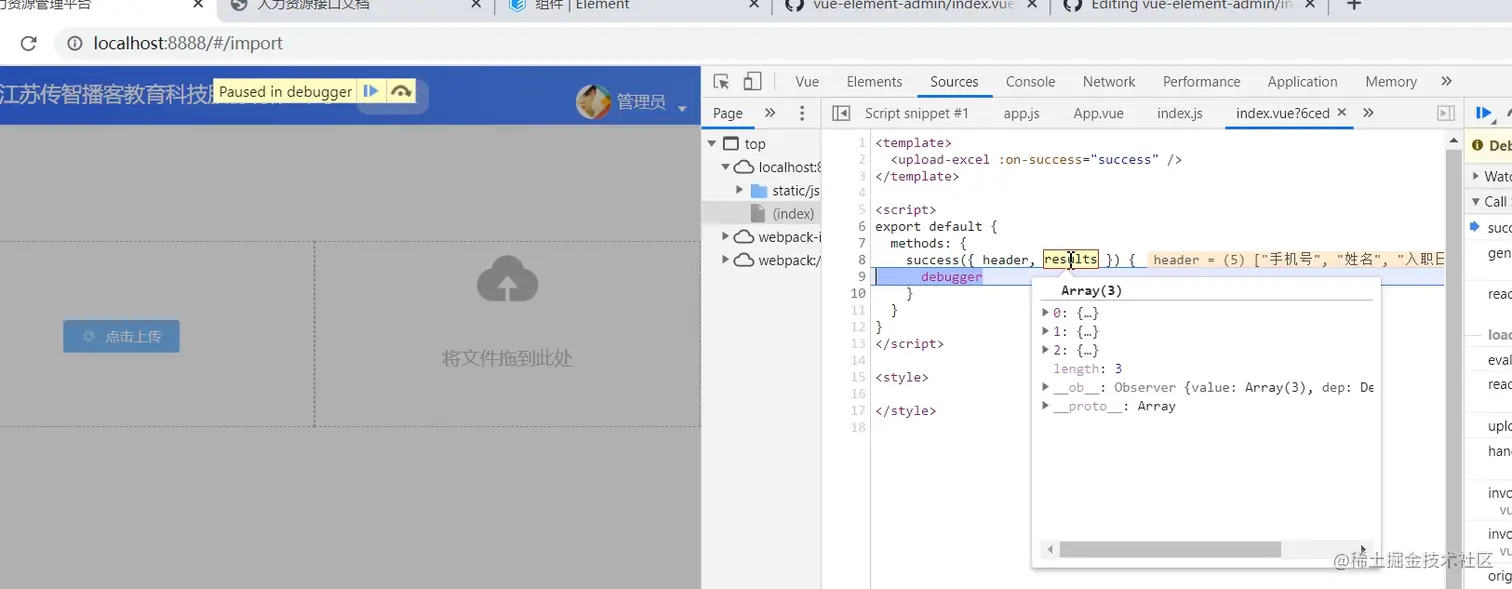This screenshot has width=1512, height=589.
Task: Expand the static/js folder
Action: (x=739, y=190)
